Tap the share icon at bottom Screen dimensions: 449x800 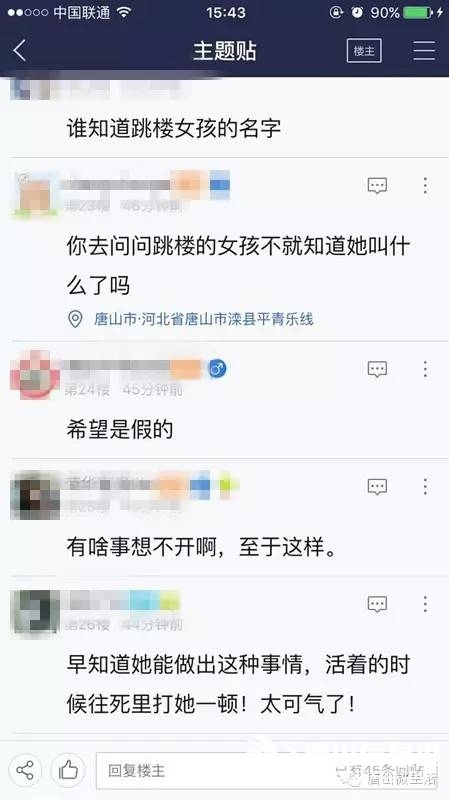[x=25, y=770]
